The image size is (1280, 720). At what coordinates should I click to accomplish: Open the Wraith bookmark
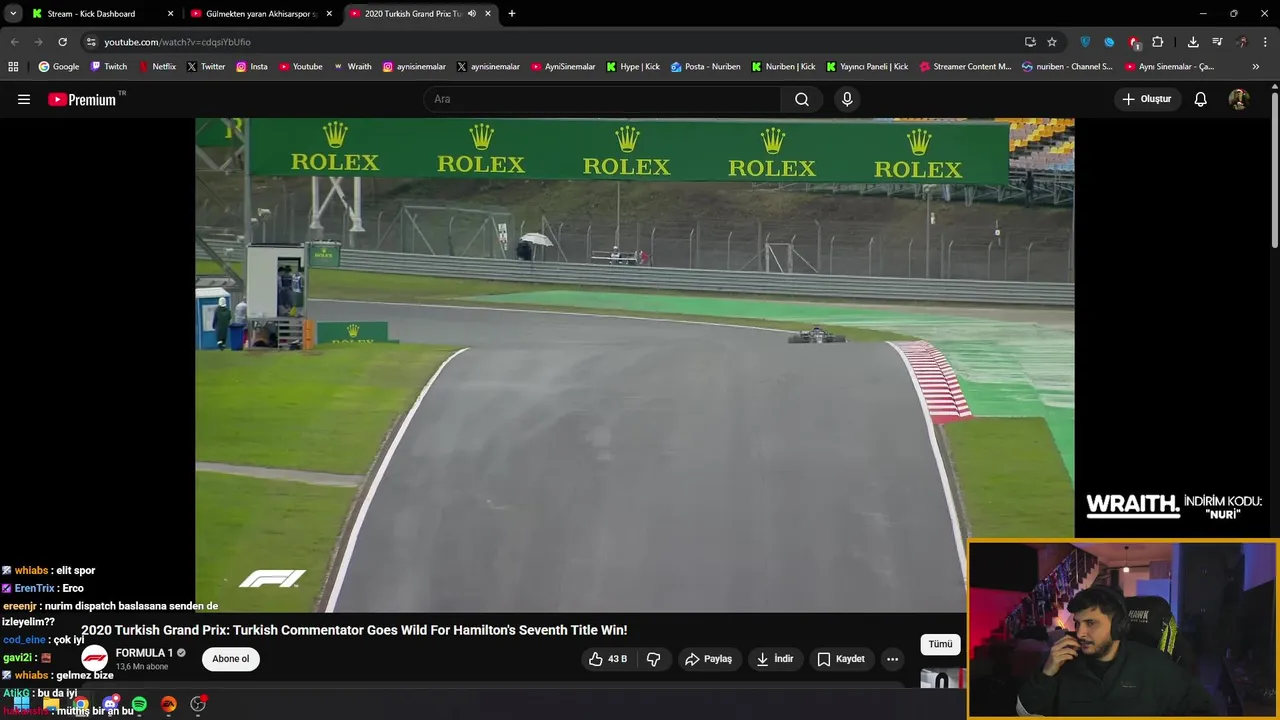(x=352, y=67)
